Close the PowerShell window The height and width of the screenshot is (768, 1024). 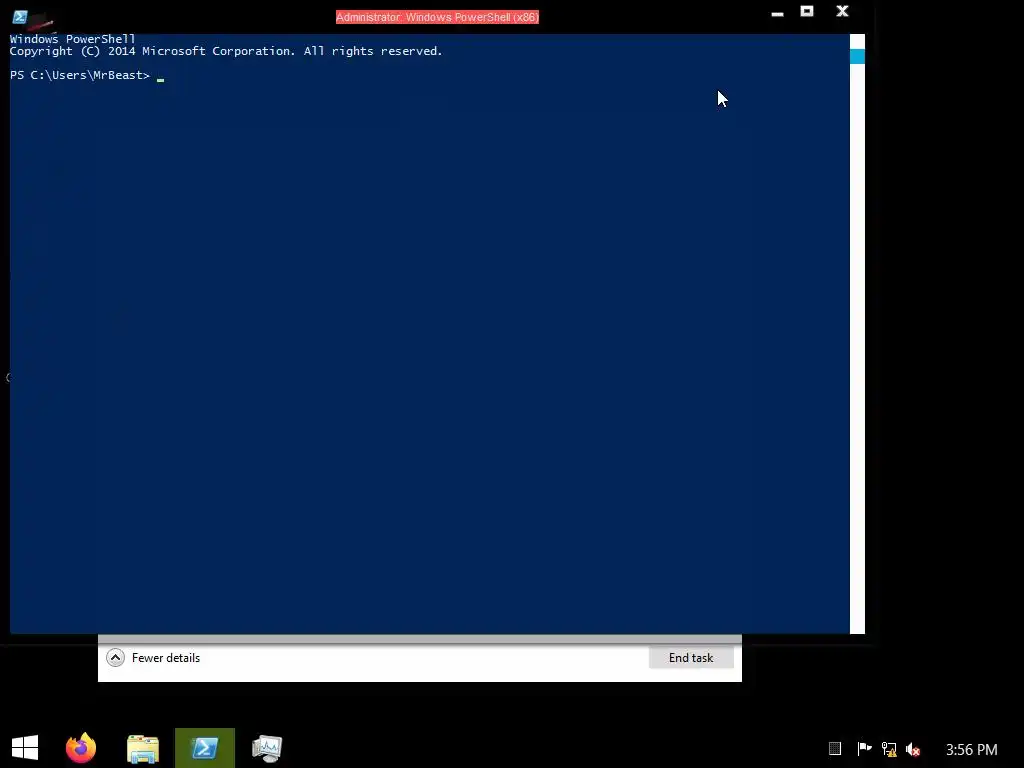842,11
